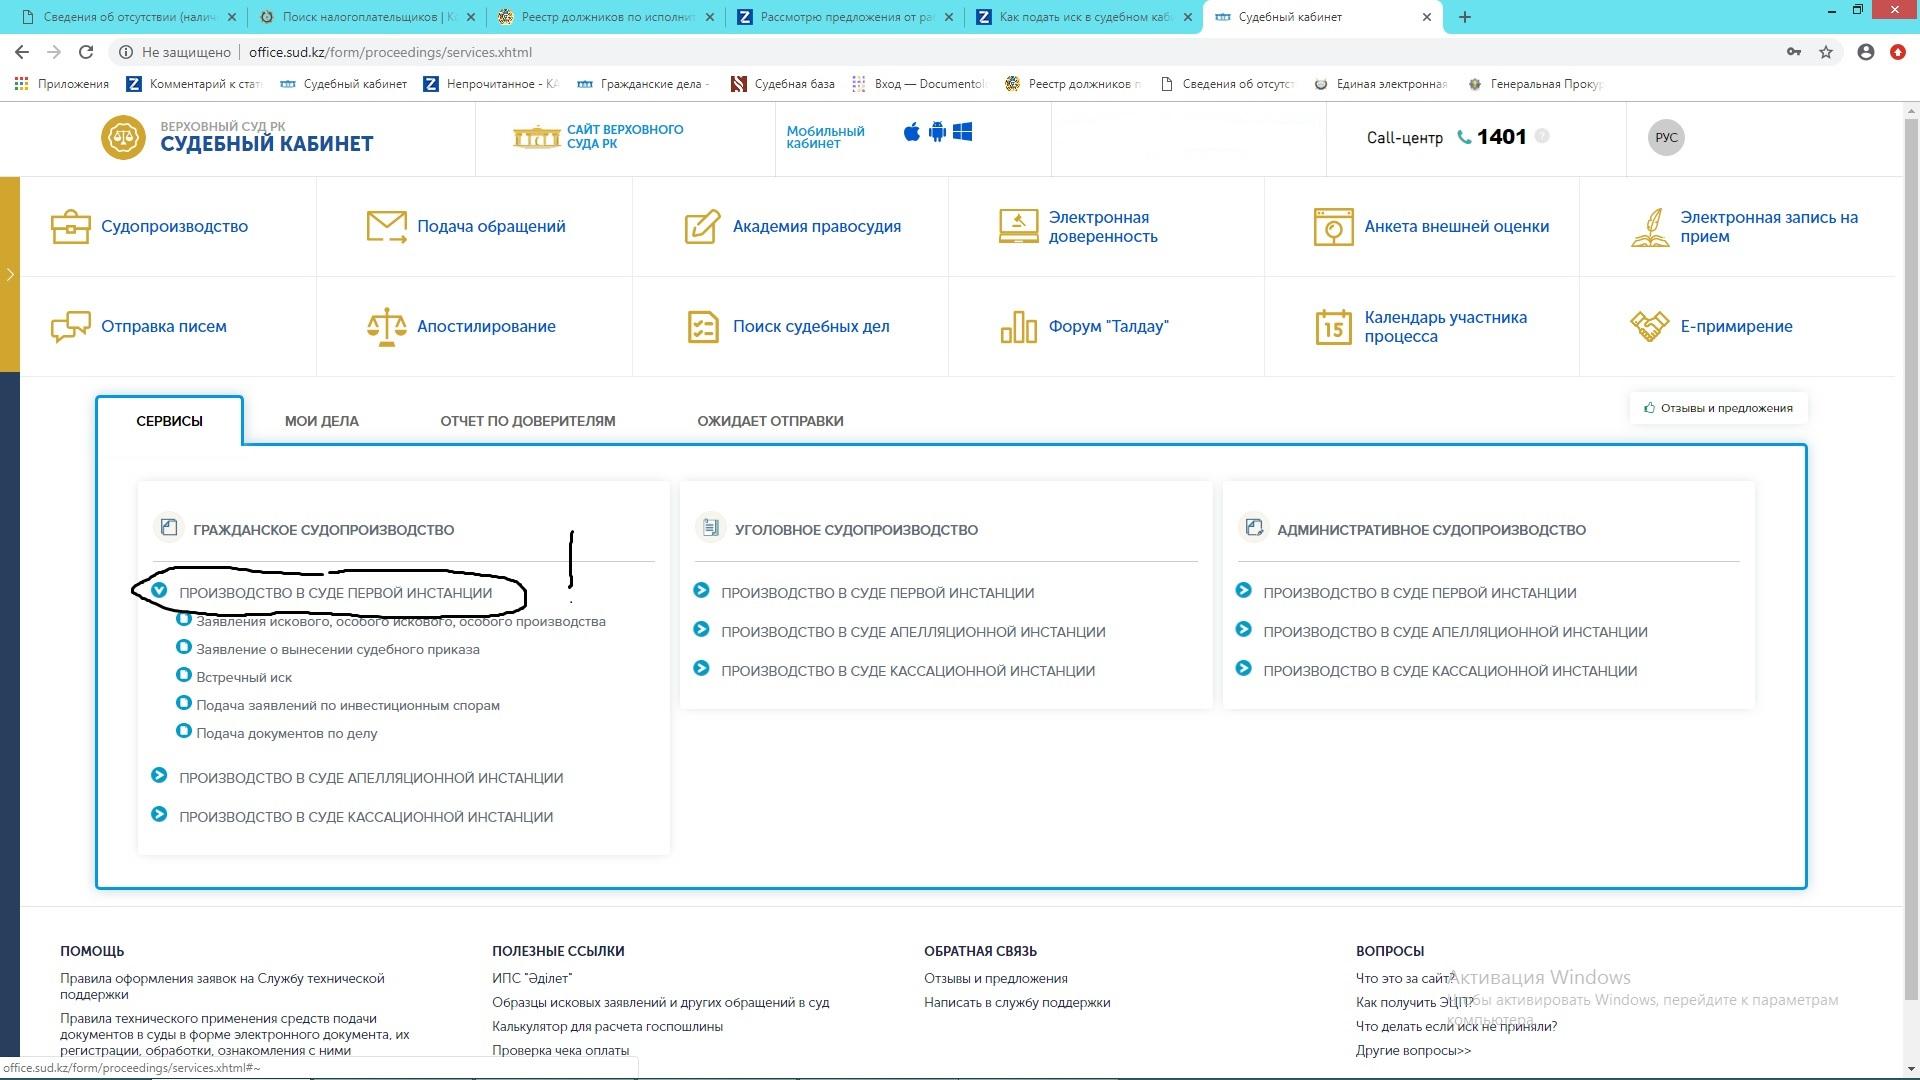Open the Отчет по доверителям tab

pyautogui.click(x=528, y=421)
